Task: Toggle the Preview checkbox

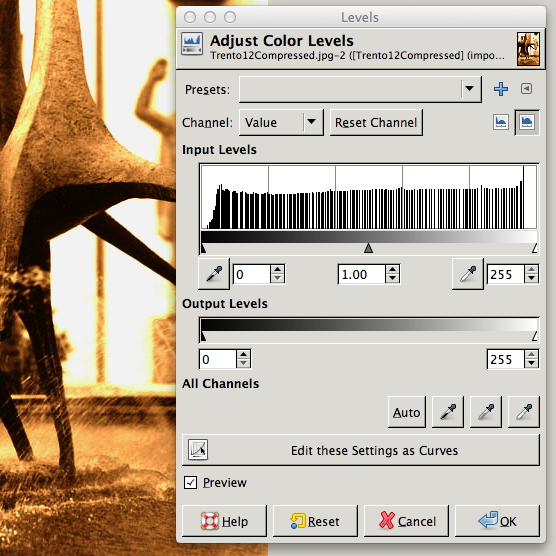Action: [190, 483]
